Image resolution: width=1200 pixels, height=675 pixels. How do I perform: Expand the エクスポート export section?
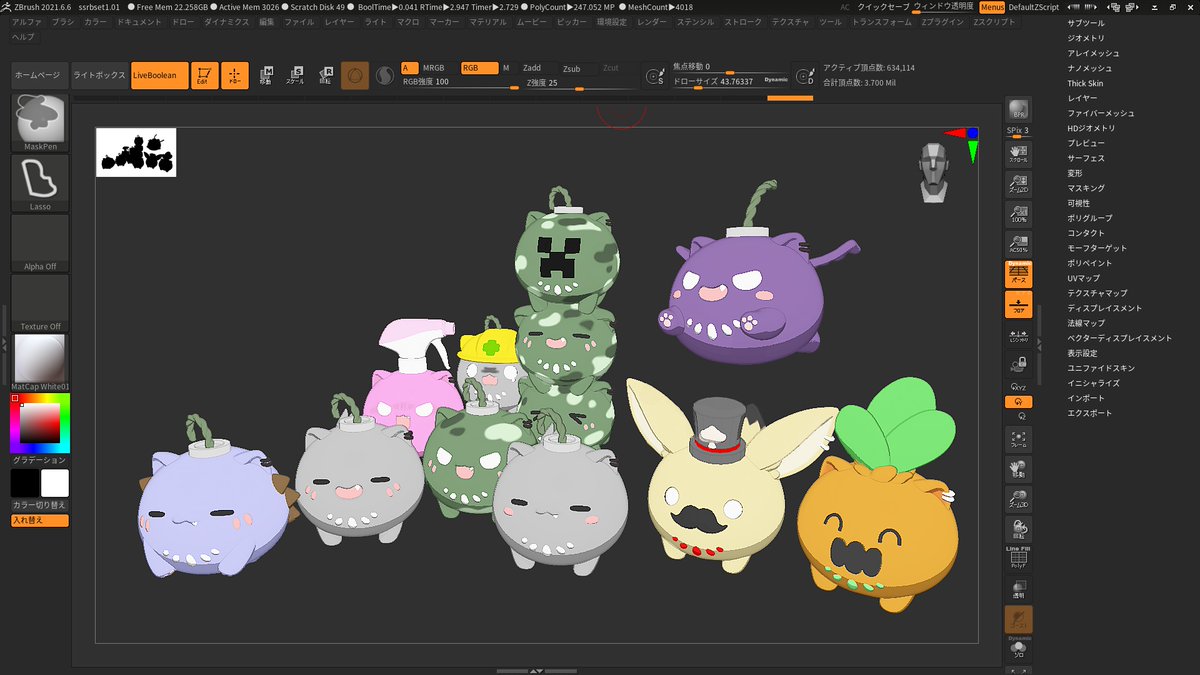(x=1089, y=413)
